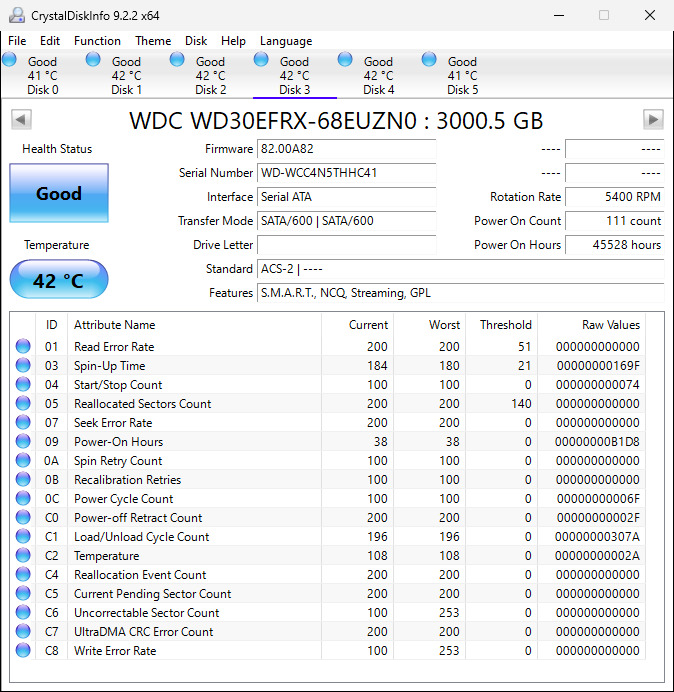Click status orb for Current Pending Sector Count
This screenshot has width=674, height=692.
(x=23, y=593)
